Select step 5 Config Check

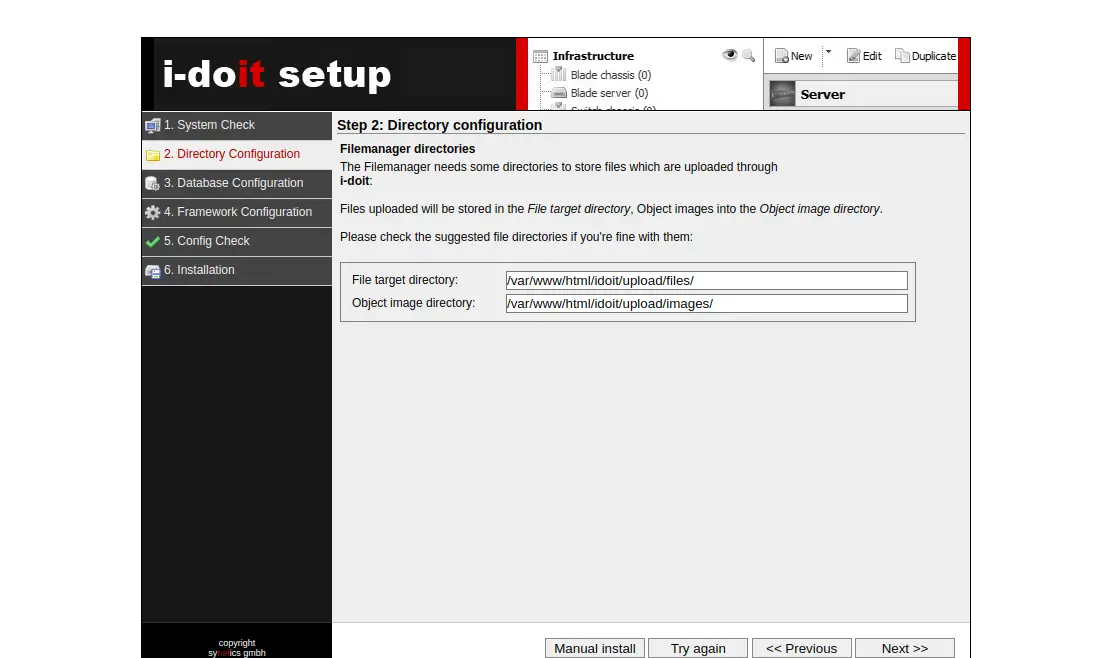coord(237,241)
